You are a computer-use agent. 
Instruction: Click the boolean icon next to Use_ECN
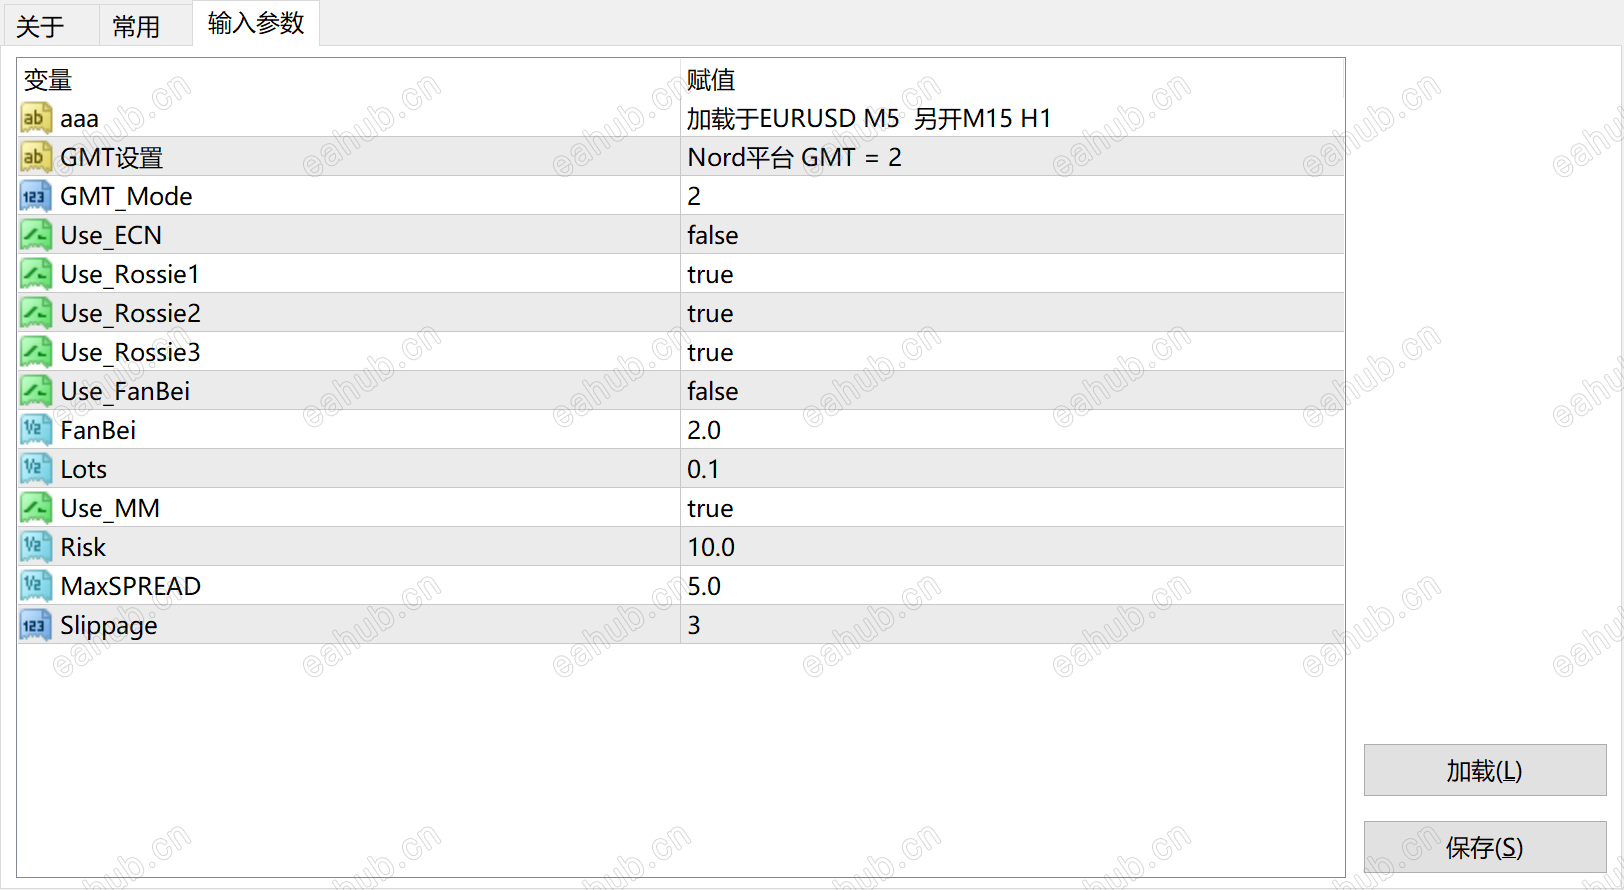[x=35, y=235]
